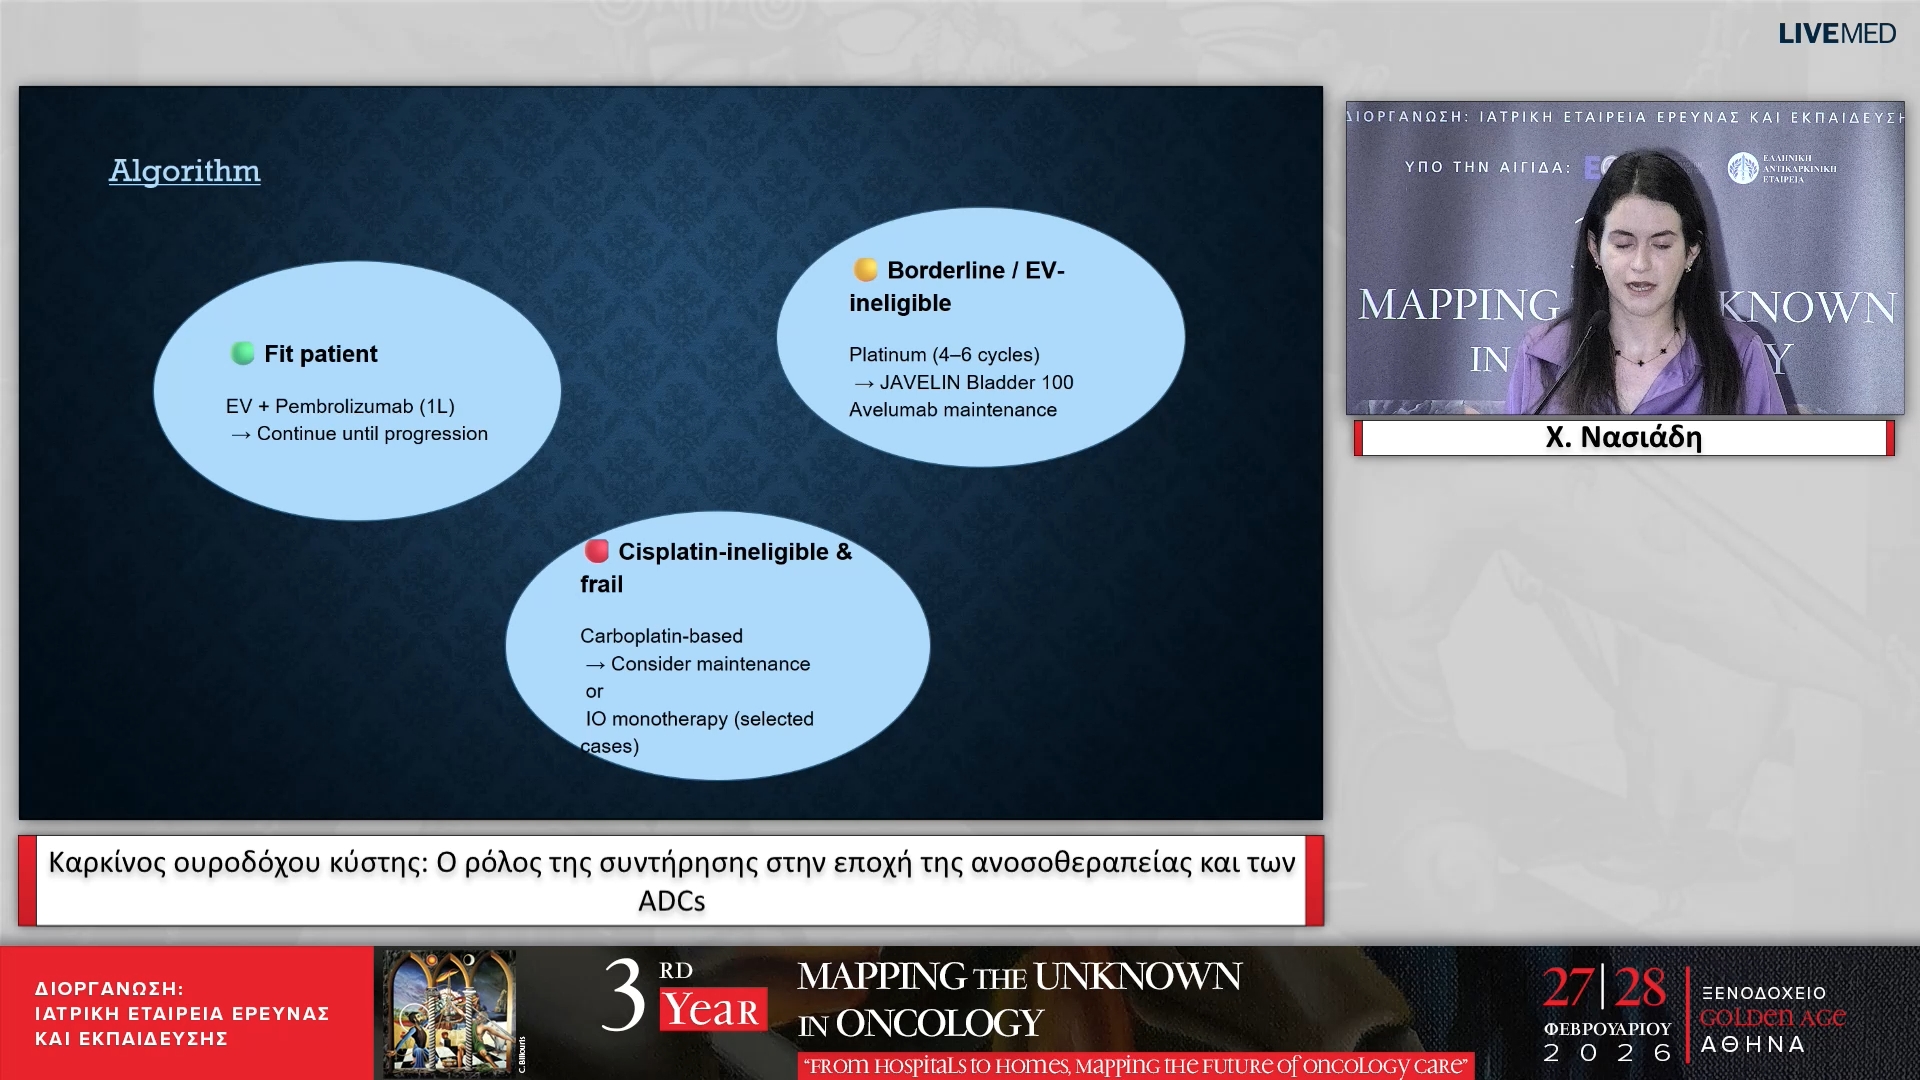Click the LIVEMED logo
The width and height of the screenshot is (1920, 1080).
point(1836,34)
